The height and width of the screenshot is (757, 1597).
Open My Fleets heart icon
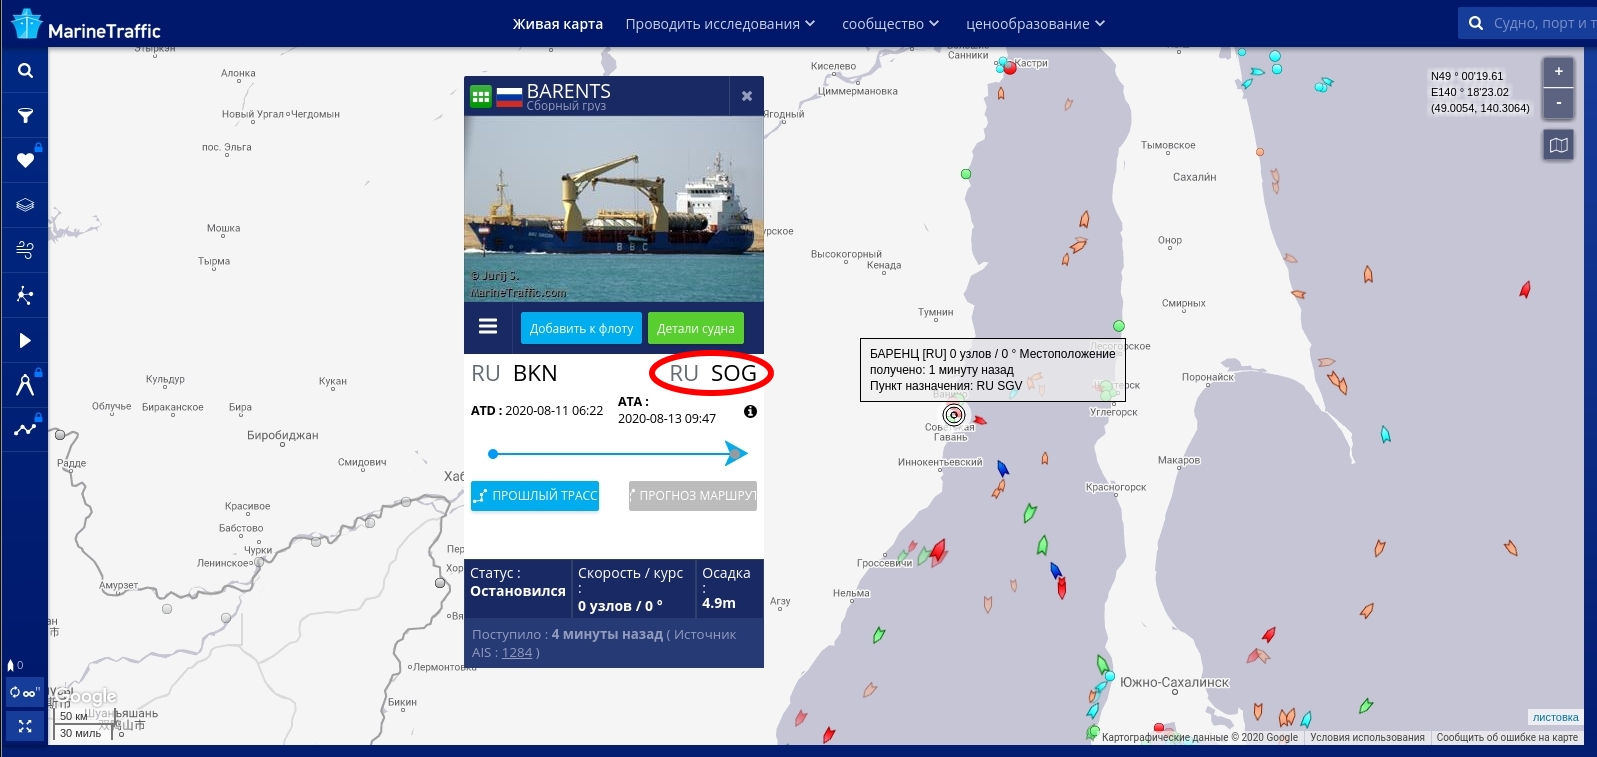coord(25,160)
